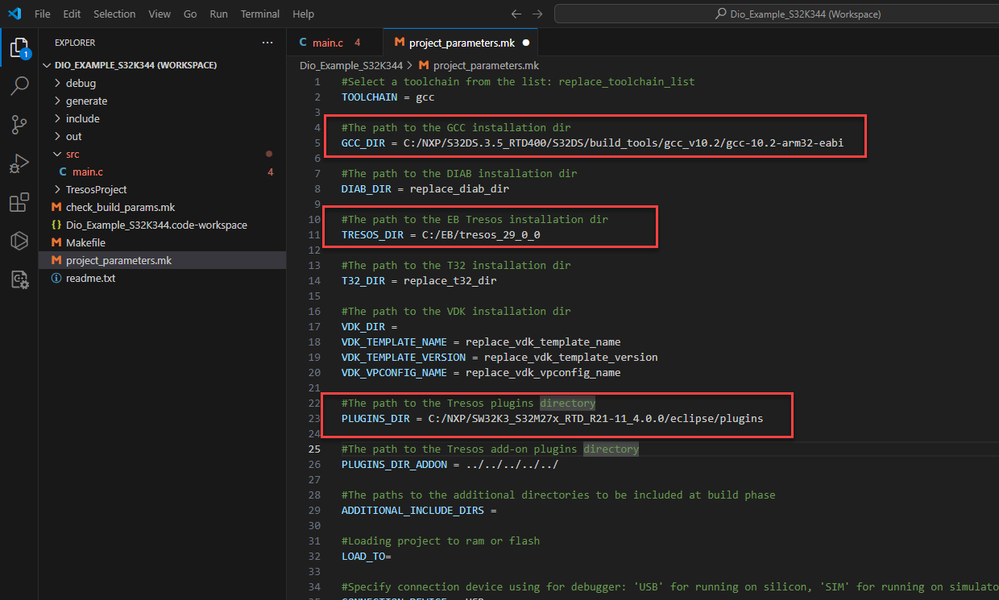The height and width of the screenshot is (600, 999).
Task: Click the ADDITIONAL_INCLUDE_DIRS line
Action: click(x=419, y=510)
